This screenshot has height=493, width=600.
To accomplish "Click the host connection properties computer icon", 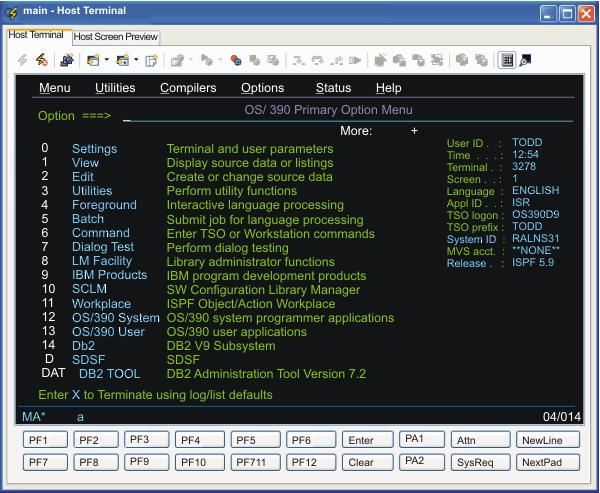I will click(67, 60).
